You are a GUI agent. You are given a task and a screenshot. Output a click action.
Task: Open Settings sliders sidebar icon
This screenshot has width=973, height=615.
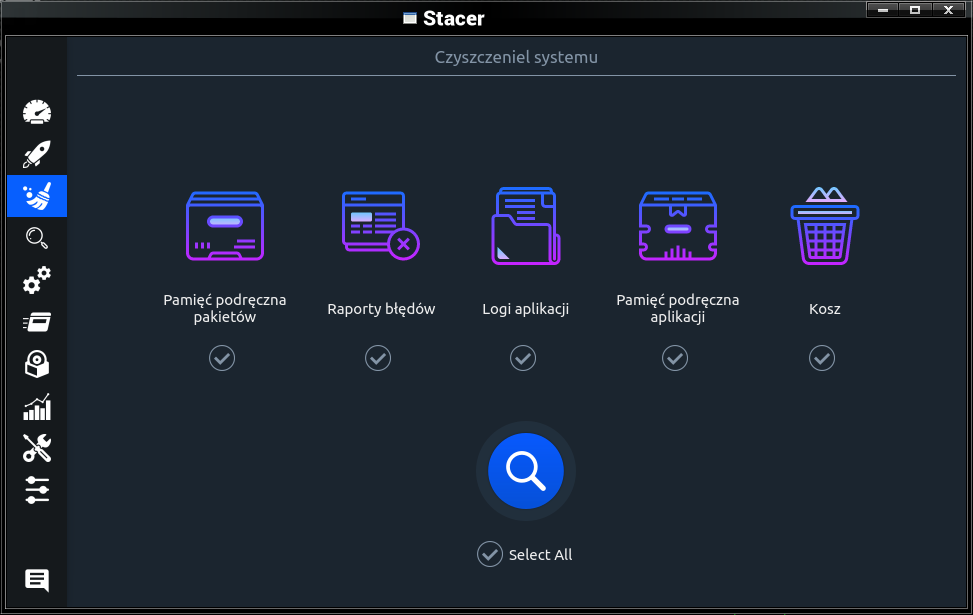tap(37, 490)
